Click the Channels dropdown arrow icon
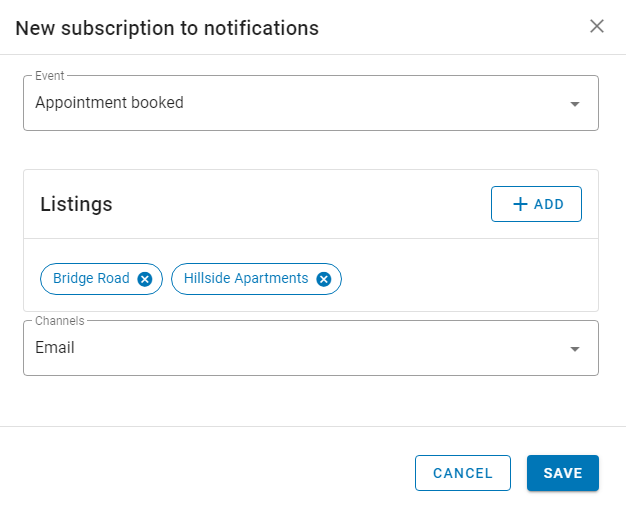The height and width of the screenshot is (506, 626). click(x=574, y=349)
